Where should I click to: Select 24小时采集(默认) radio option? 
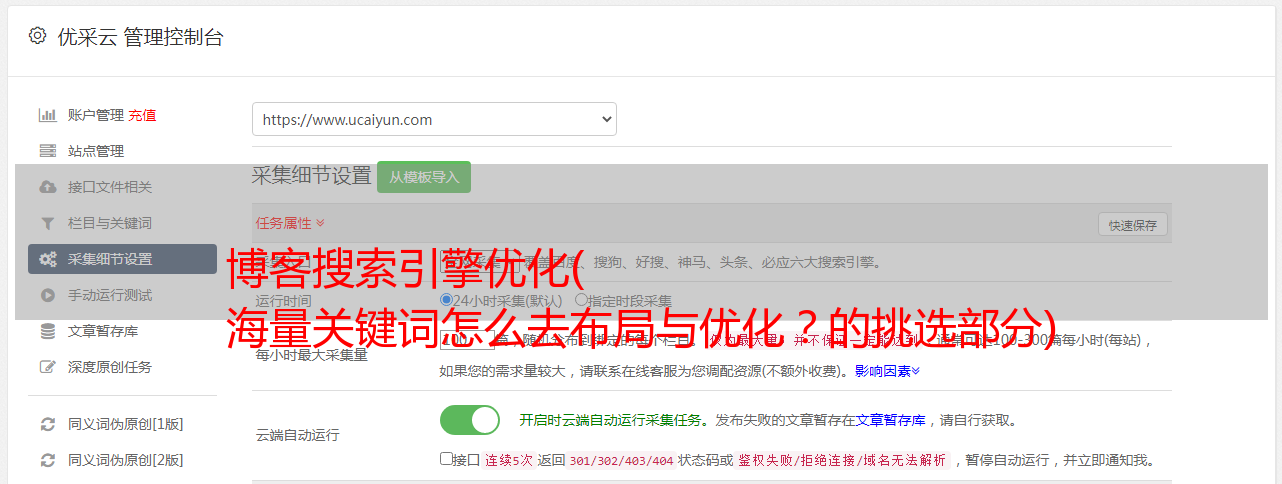pos(446,300)
